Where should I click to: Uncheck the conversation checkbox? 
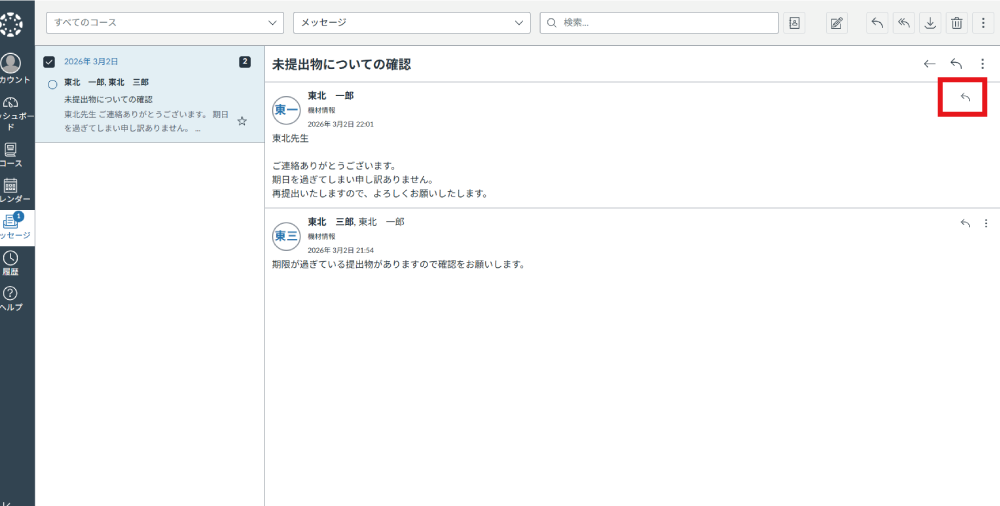pyautogui.click(x=49, y=62)
